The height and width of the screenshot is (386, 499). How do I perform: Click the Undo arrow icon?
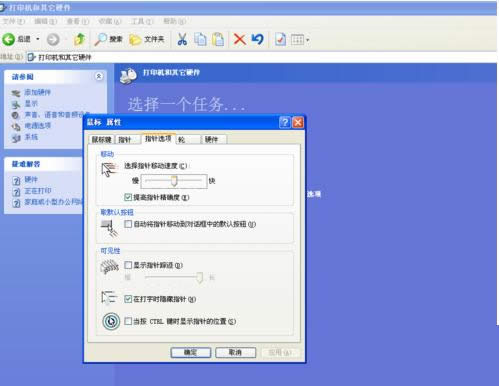[x=257, y=39]
